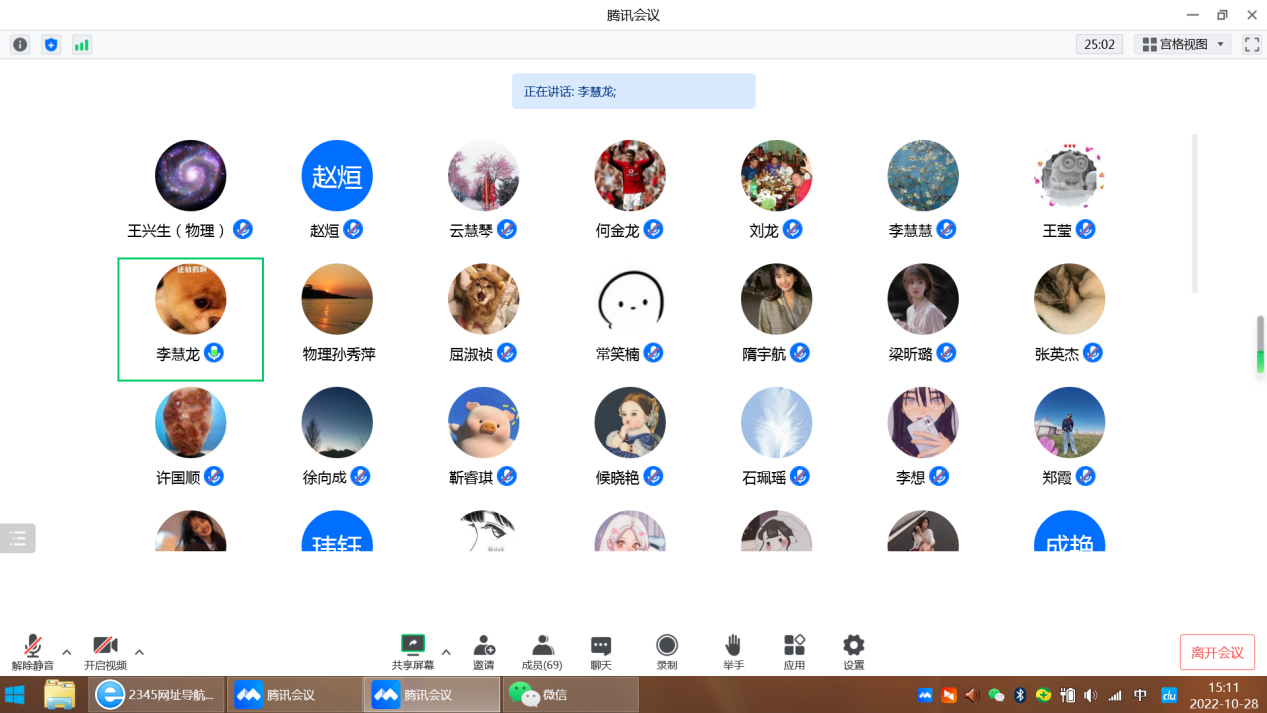Expand audio options arrow beside 解除静音
The height and width of the screenshot is (713, 1267).
click(67, 652)
